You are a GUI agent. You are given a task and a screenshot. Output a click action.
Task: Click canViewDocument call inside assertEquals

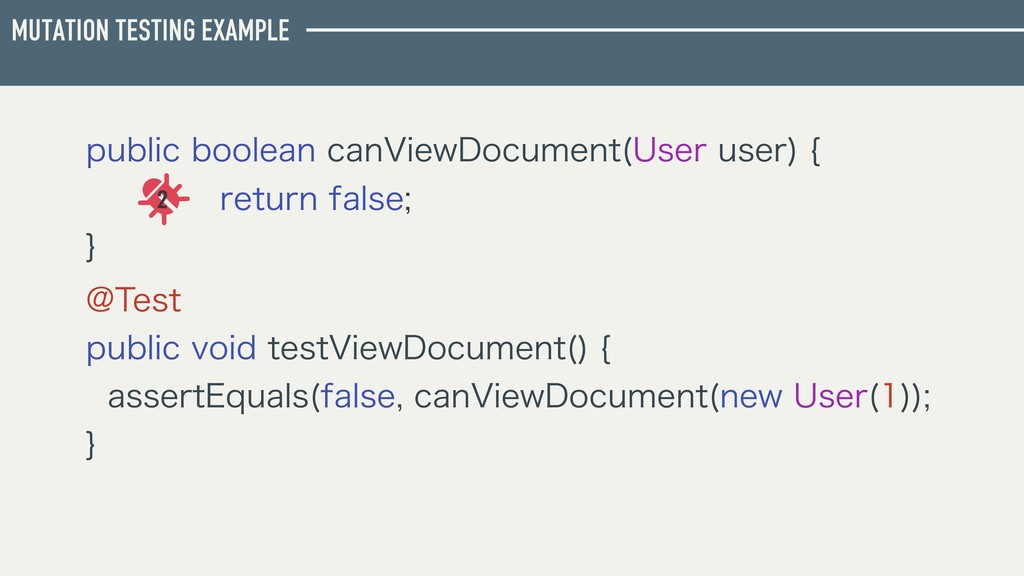point(562,396)
